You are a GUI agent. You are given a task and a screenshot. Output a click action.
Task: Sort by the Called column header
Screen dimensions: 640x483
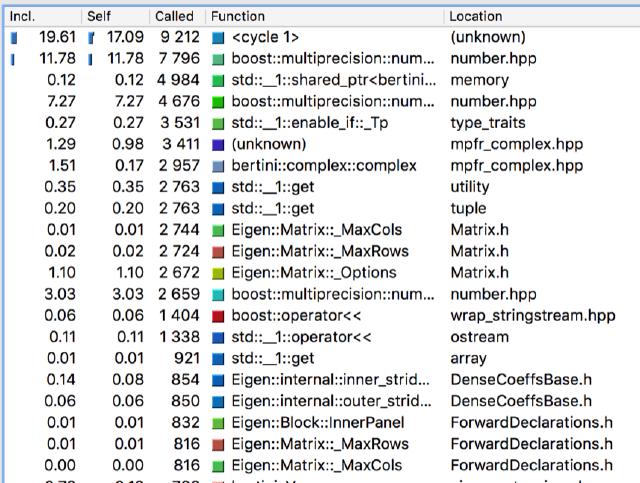tap(178, 16)
